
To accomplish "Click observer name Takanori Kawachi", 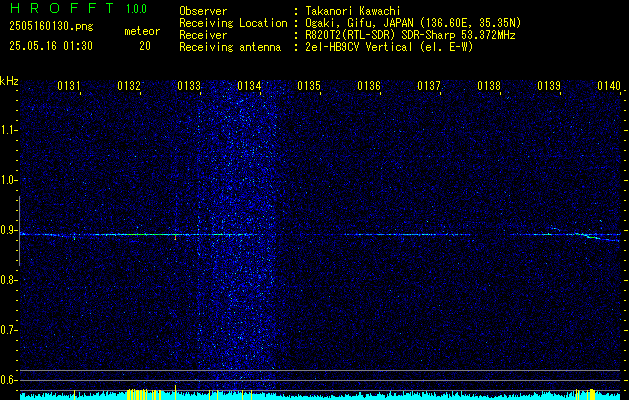I will pos(353,11).
